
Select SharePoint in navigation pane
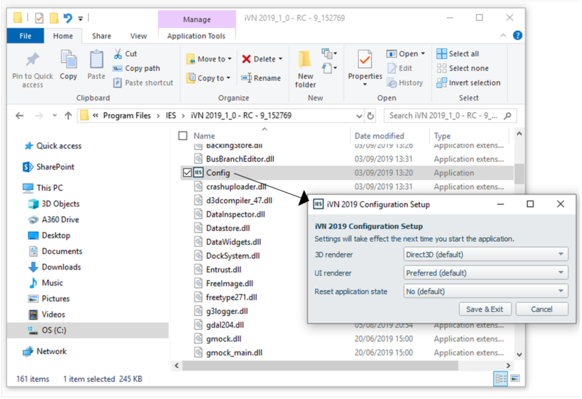[x=49, y=167]
